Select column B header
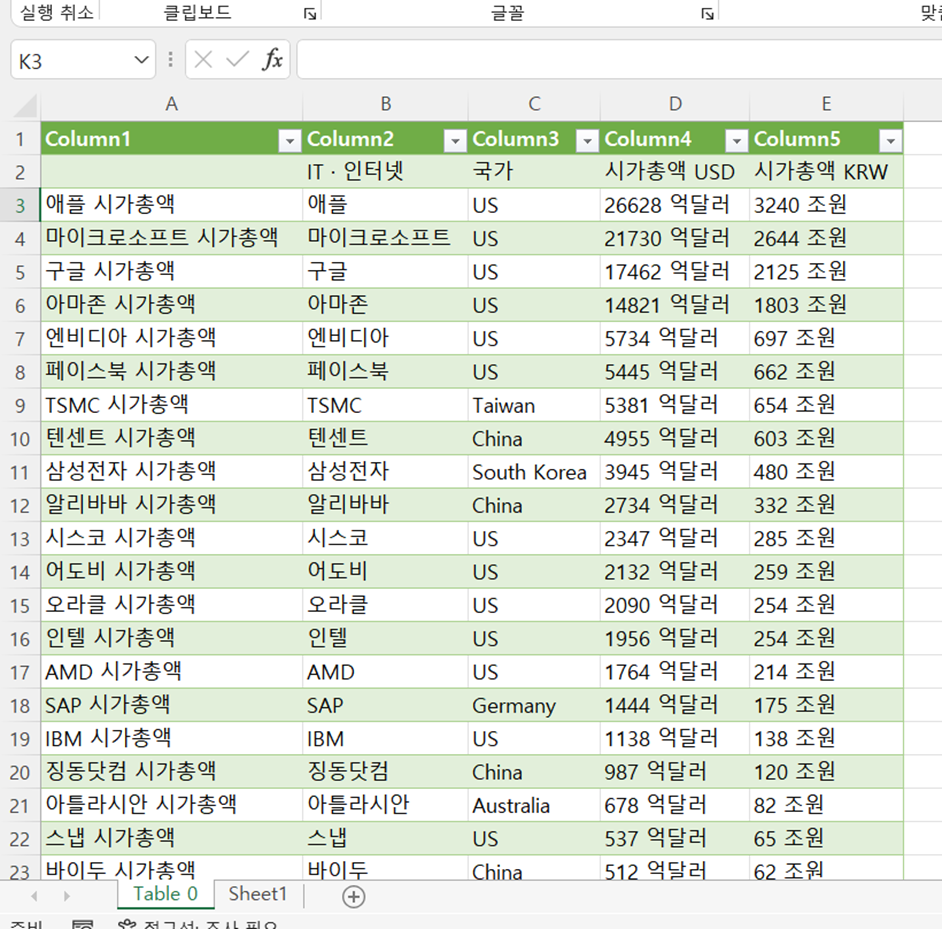The image size is (942, 929). click(386, 105)
